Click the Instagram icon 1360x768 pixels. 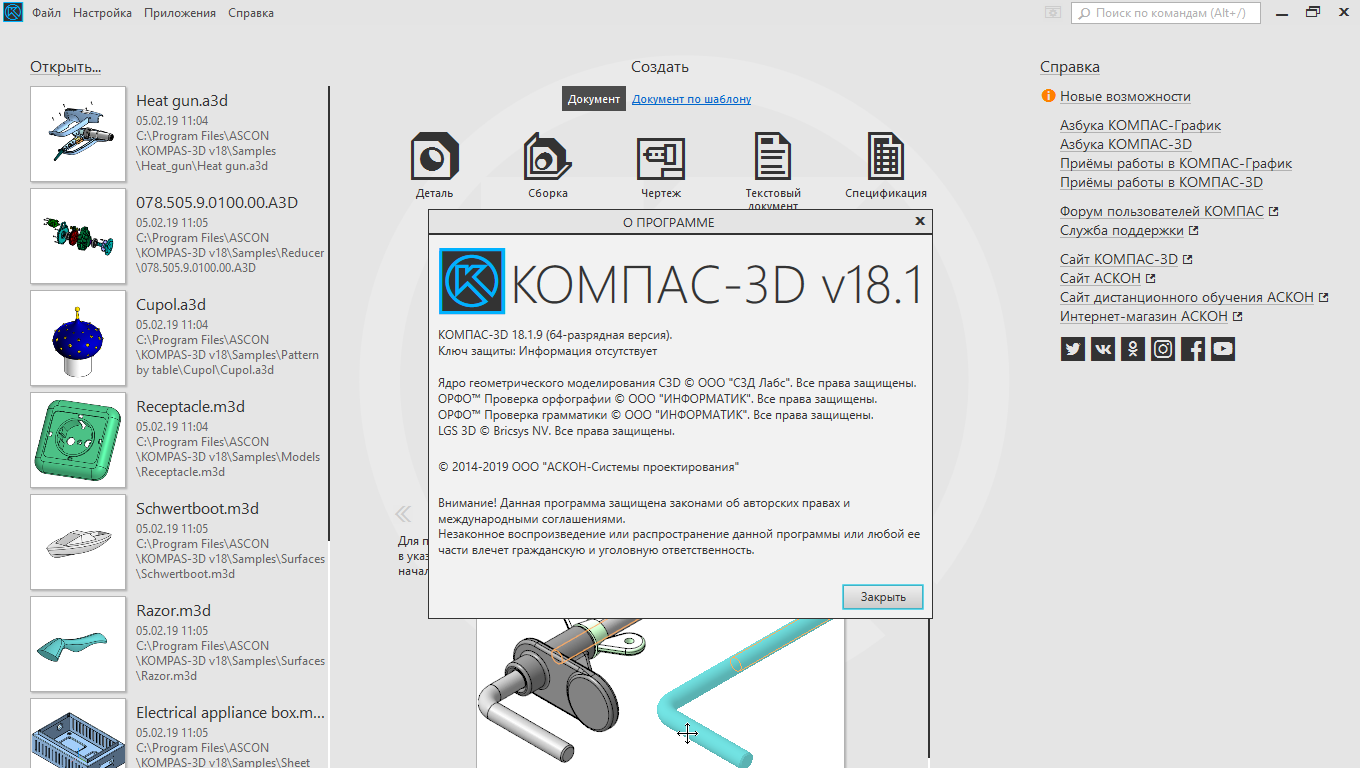click(x=1162, y=349)
